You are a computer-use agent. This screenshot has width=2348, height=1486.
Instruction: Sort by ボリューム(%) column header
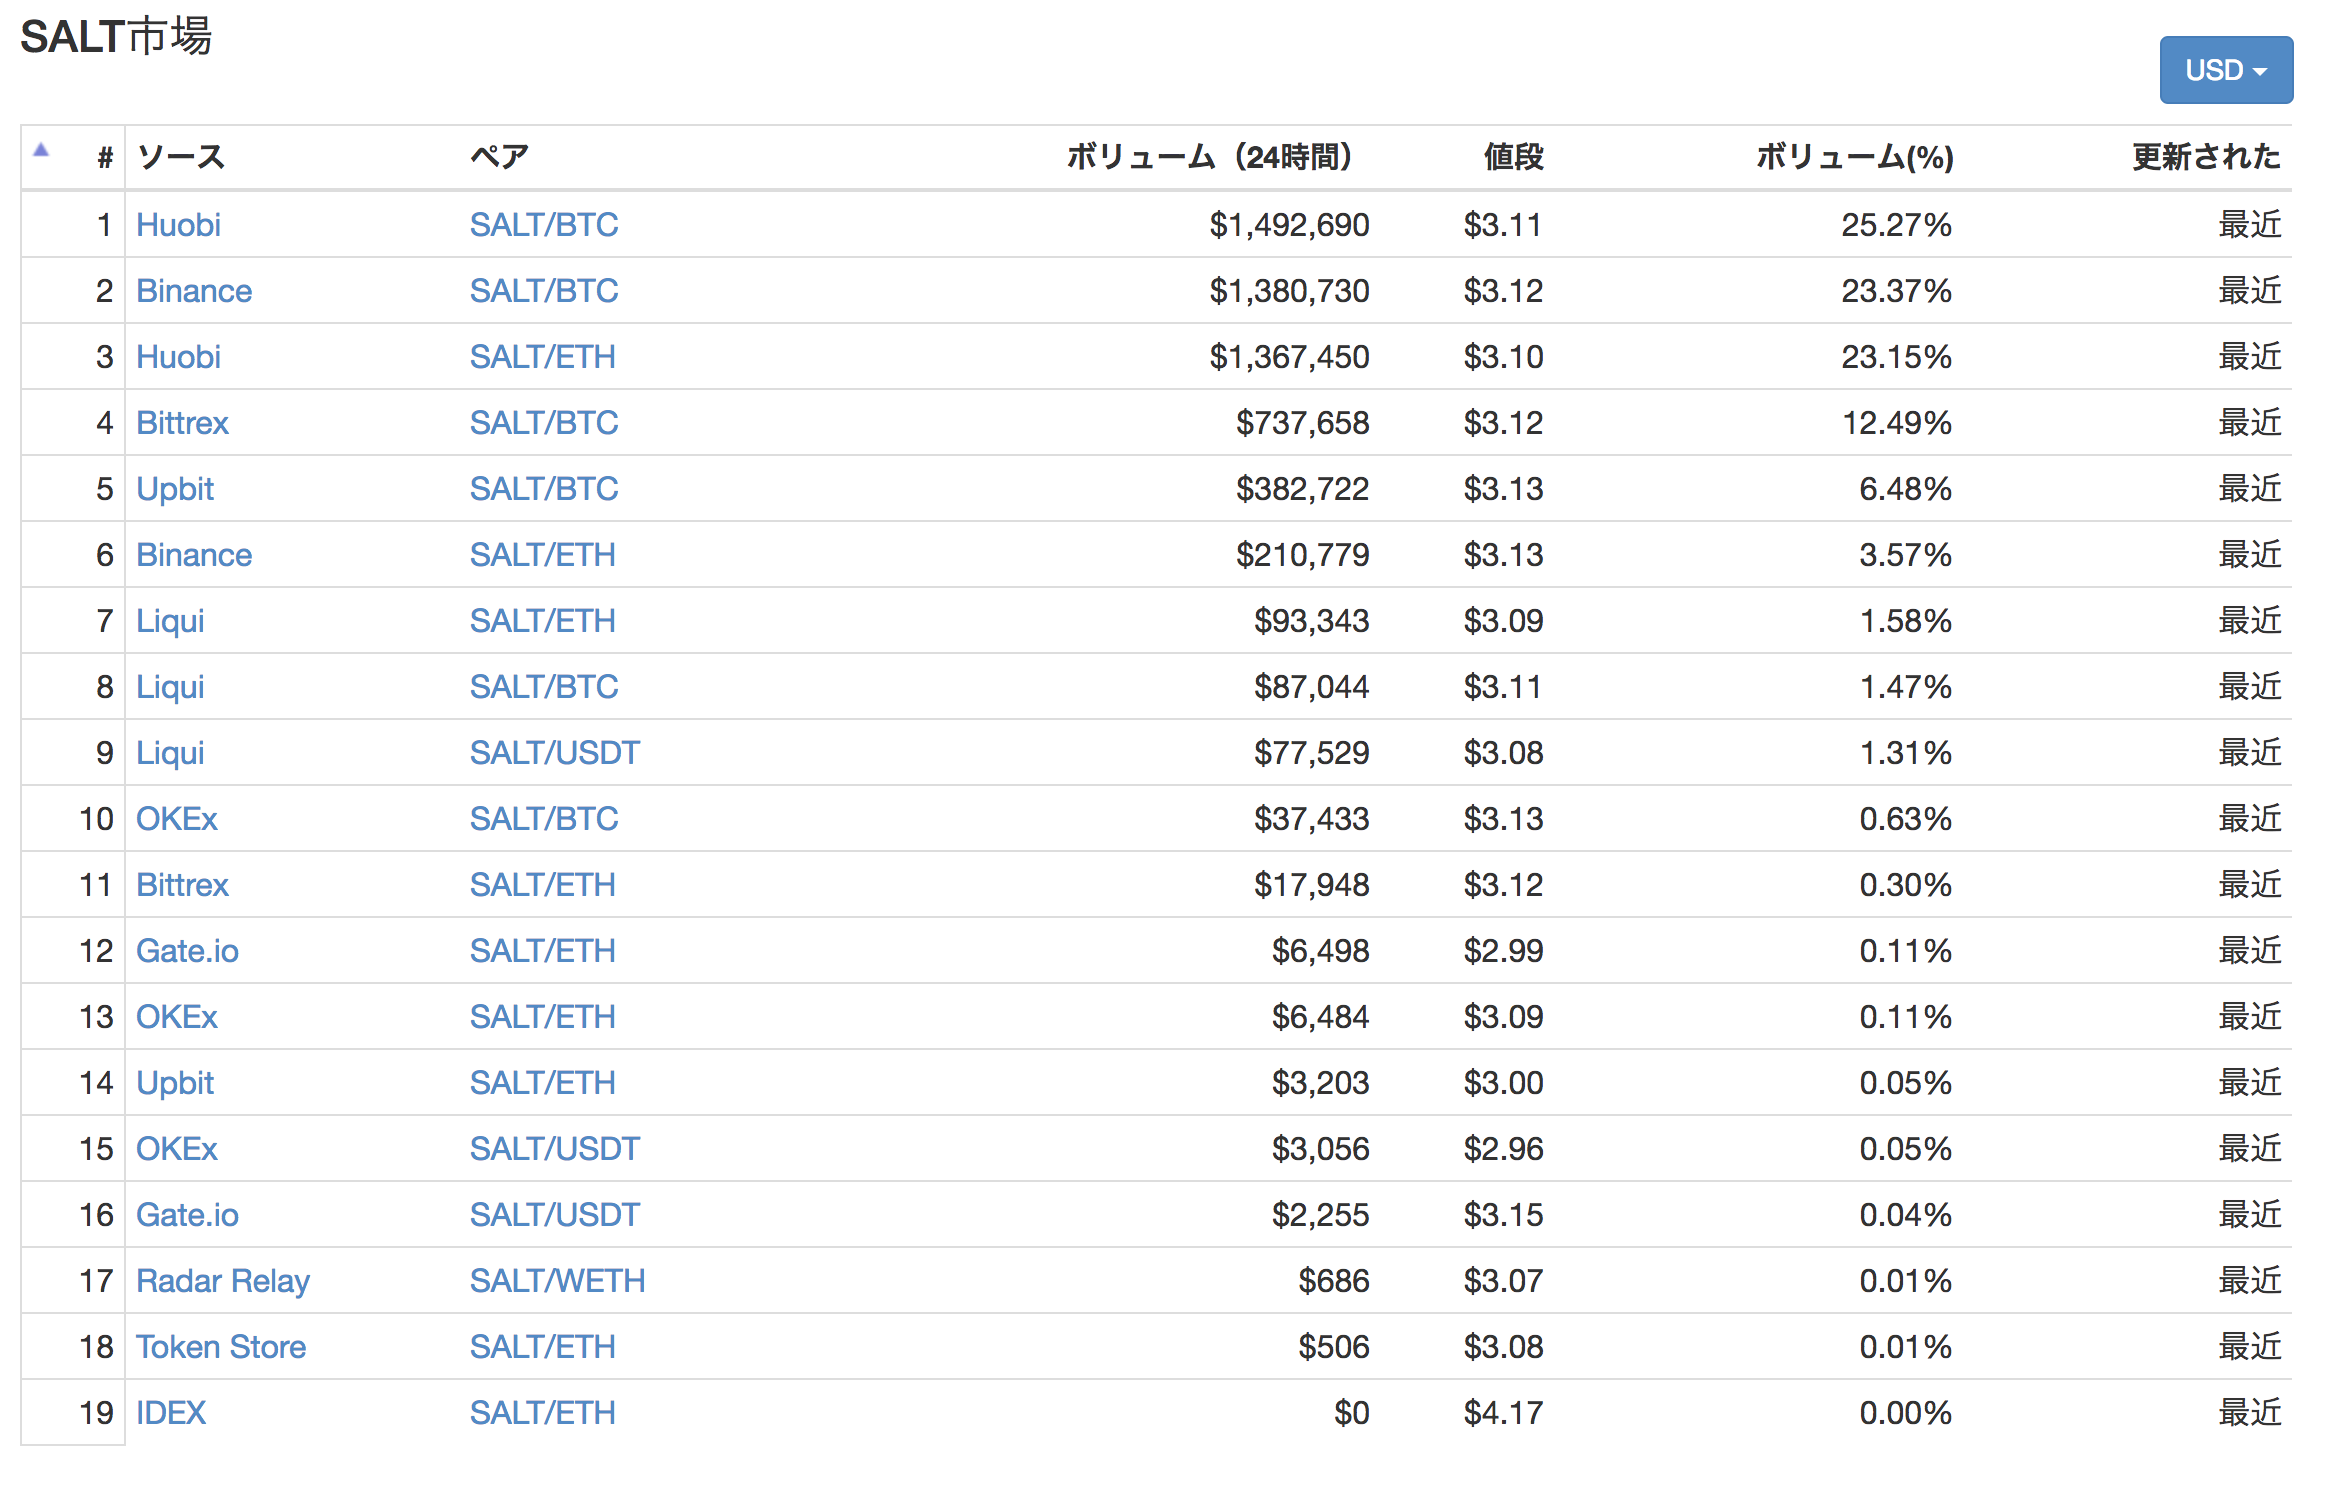(x=1855, y=157)
